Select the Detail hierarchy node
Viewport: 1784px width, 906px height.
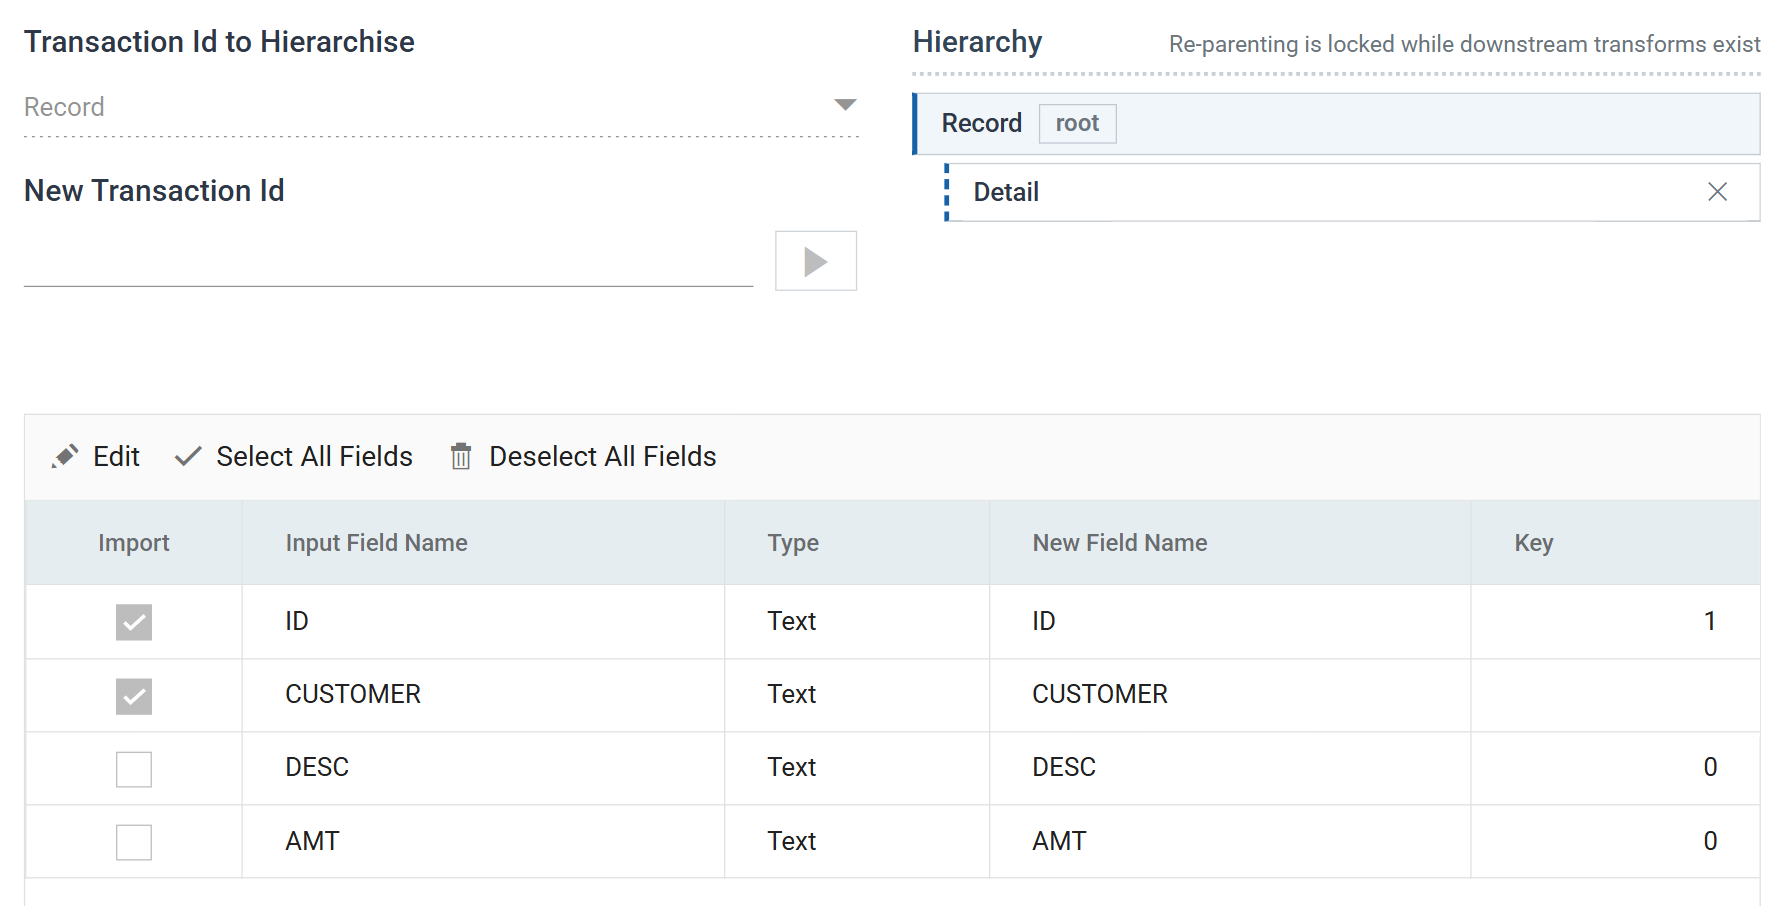(x=1352, y=192)
